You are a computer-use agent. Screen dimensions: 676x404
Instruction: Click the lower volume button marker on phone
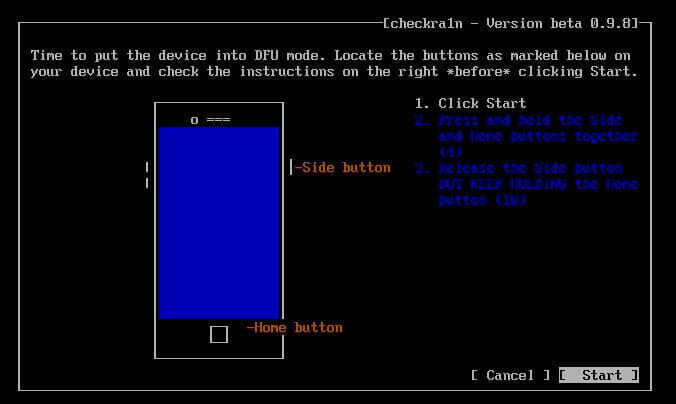point(147,183)
